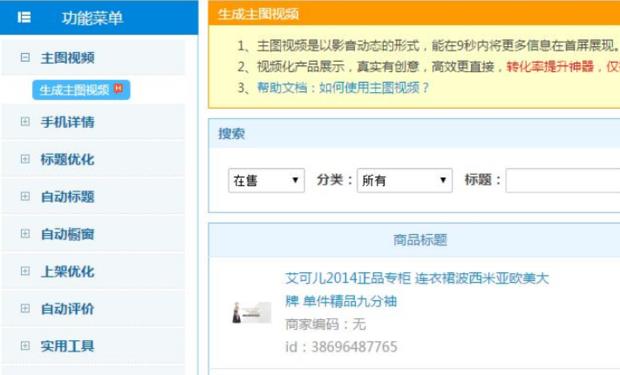The width and height of the screenshot is (620, 375).
Task: Open the 在售 status dropdown
Action: coord(266,180)
